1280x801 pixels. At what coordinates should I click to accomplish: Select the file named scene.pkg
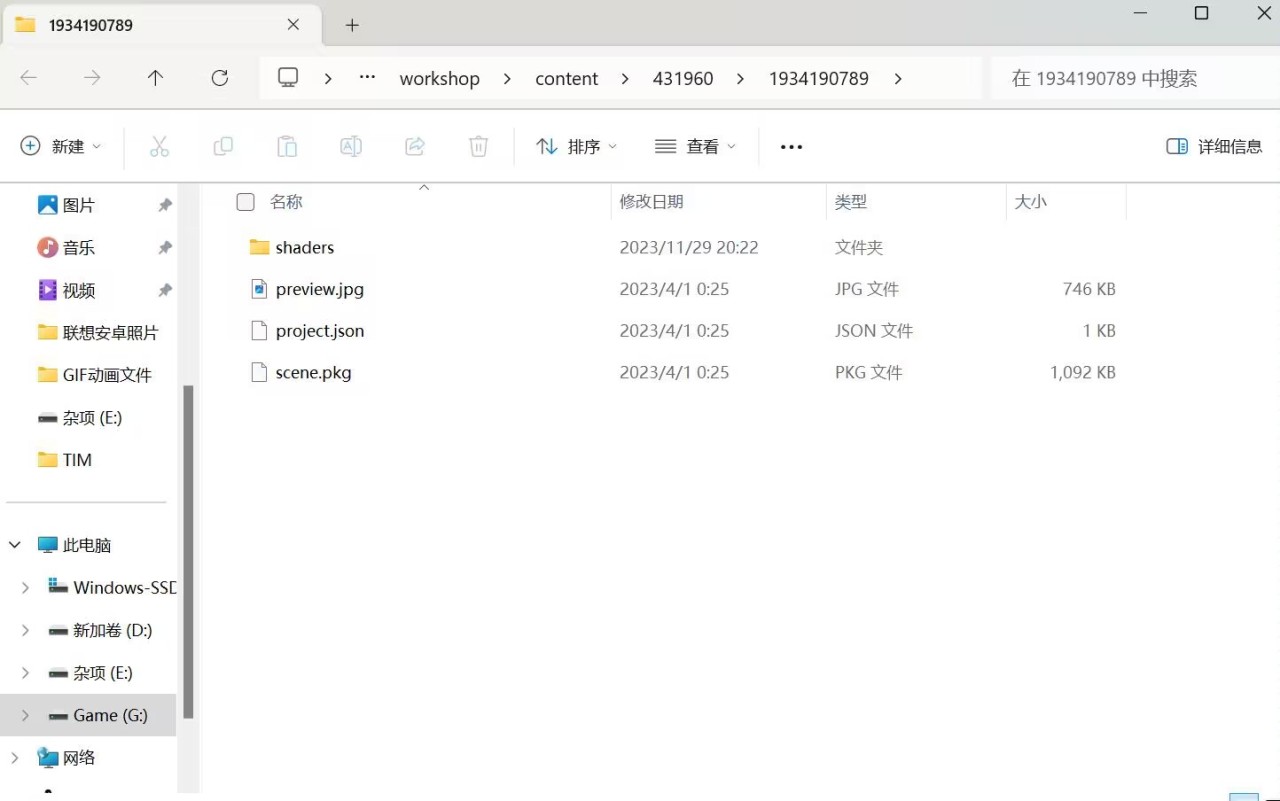coord(314,373)
